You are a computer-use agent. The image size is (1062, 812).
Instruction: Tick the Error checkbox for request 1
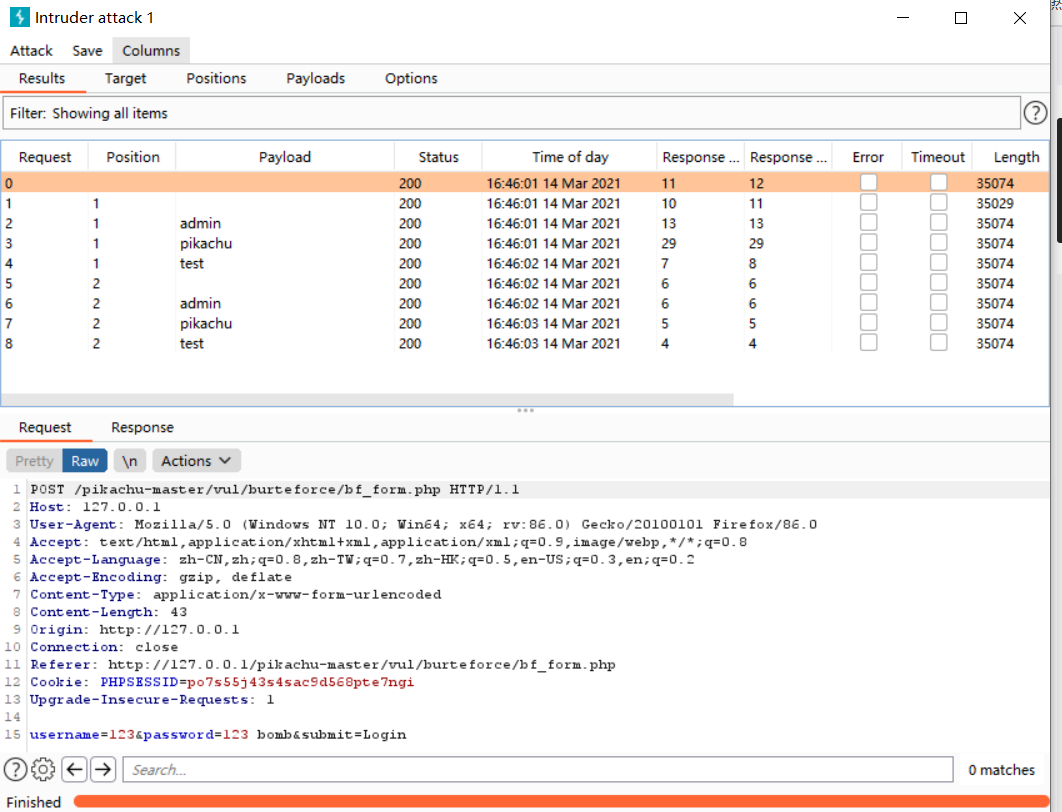868,202
